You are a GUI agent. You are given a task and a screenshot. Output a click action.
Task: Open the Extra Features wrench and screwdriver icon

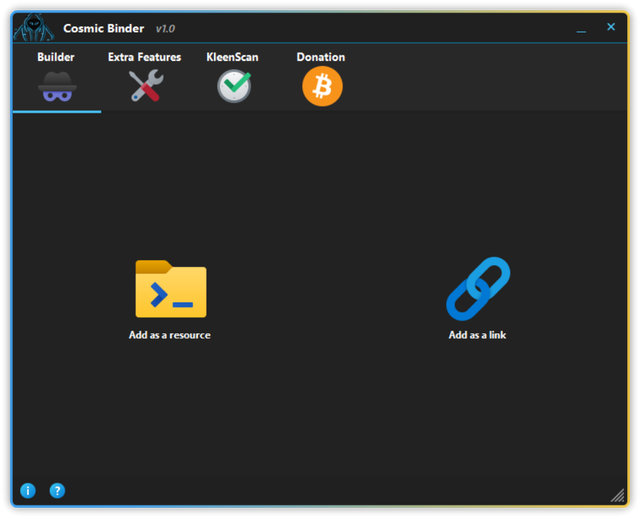(x=145, y=87)
